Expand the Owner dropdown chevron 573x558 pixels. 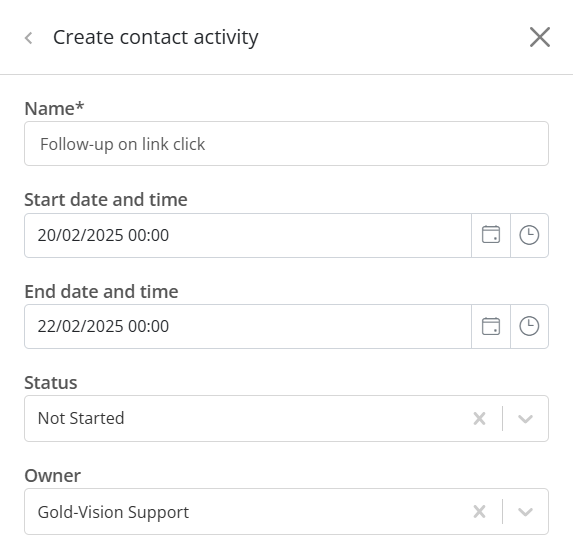tap(525, 512)
